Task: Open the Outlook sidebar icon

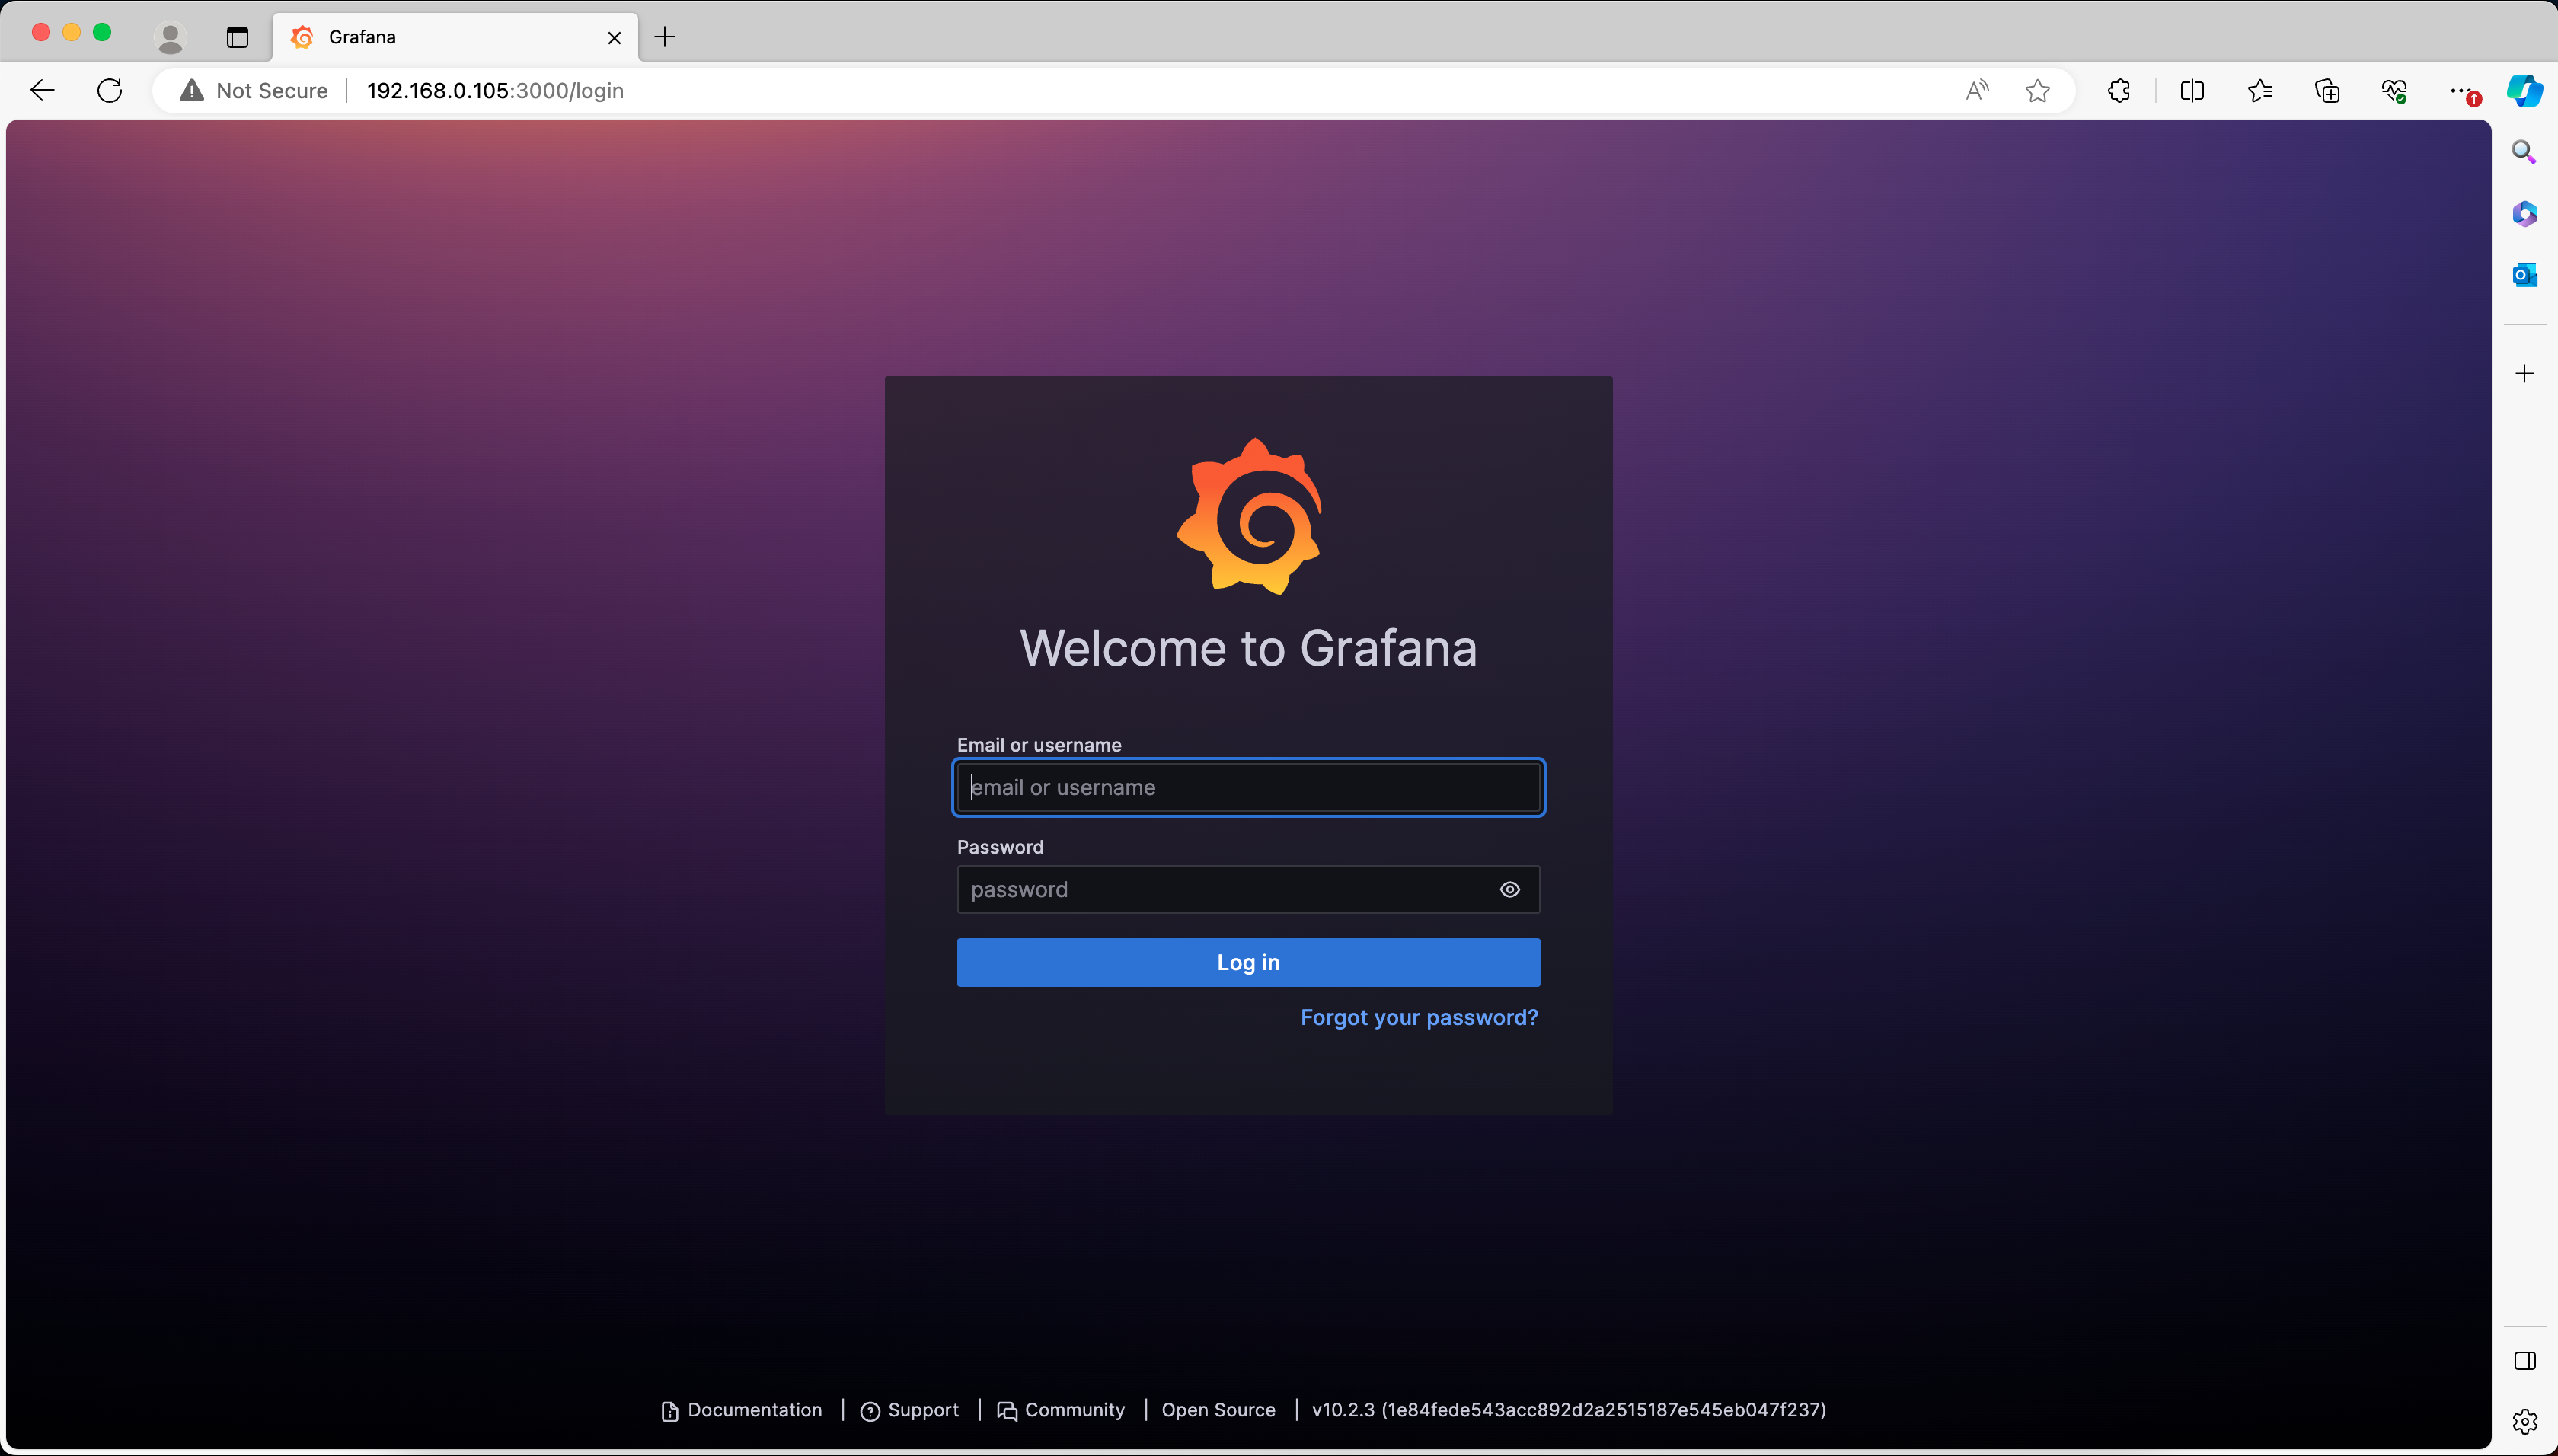Action: click(2524, 274)
